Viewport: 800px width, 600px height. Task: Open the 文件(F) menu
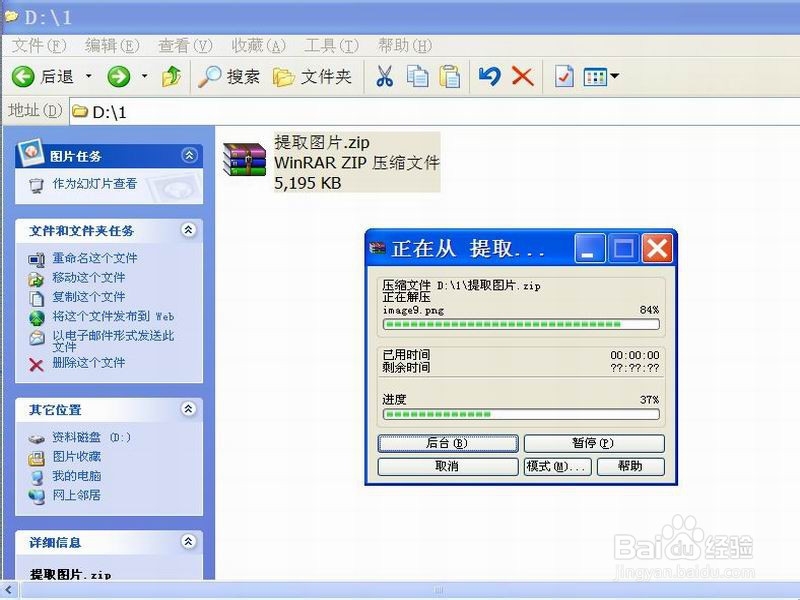tap(35, 45)
